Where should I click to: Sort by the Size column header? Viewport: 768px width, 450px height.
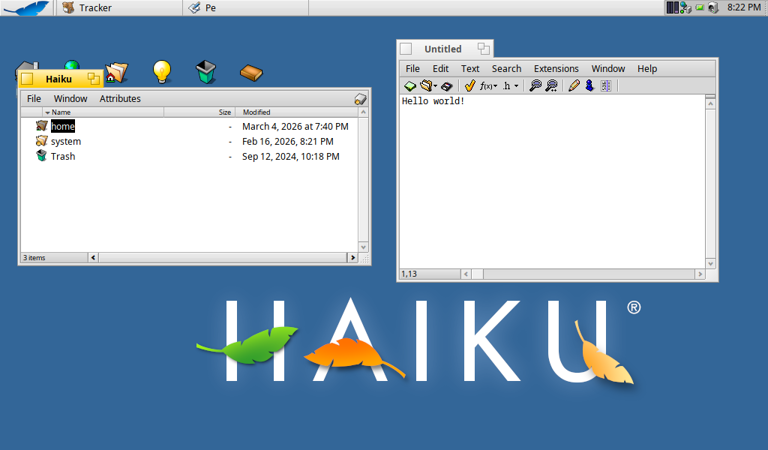pyautogui.click(x=199, y=112)
